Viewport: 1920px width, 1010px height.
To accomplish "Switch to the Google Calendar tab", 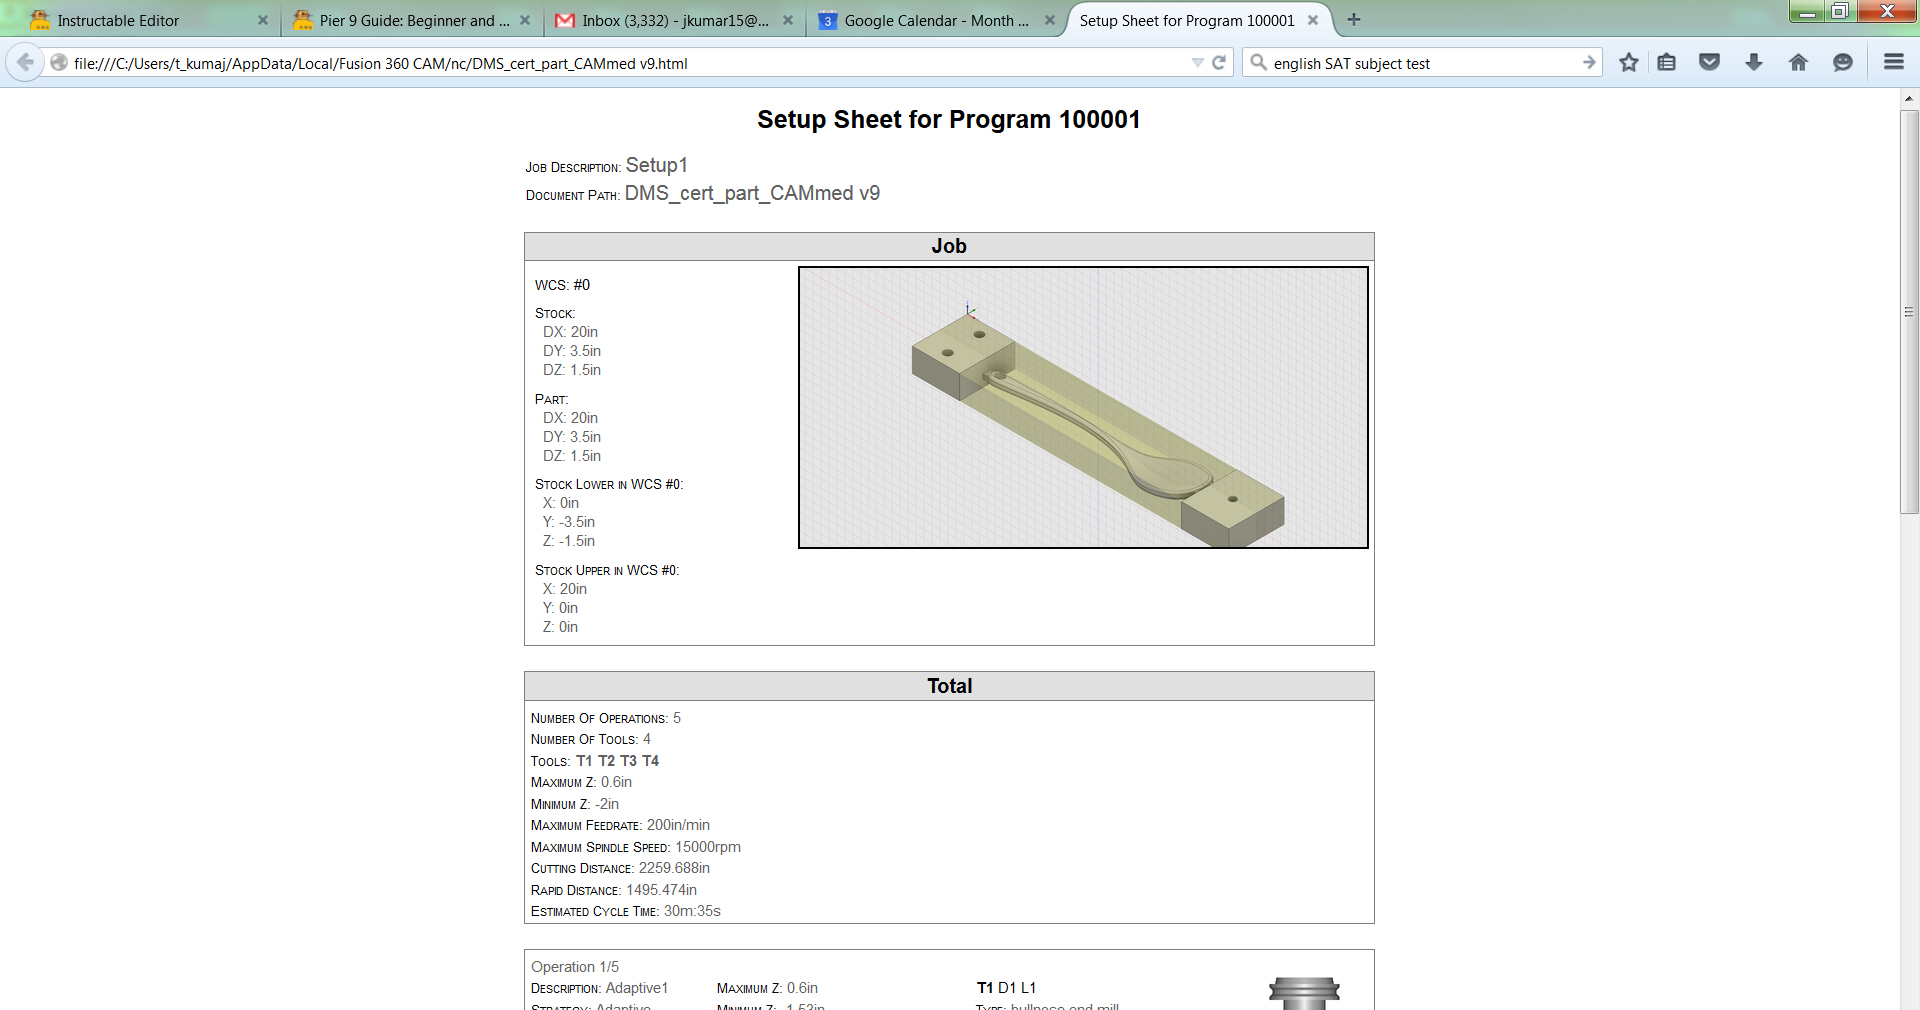I will (x=936, y=20).
